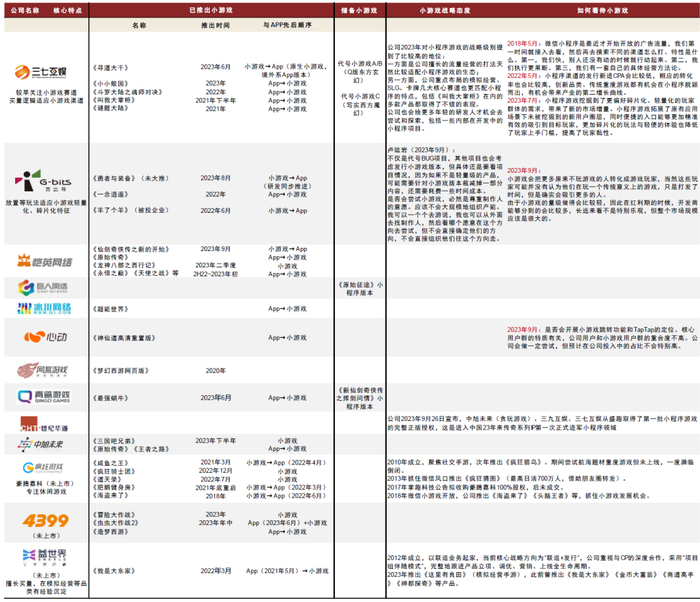The width and height of the screenshot is (700, 602).
Task: Select 《羊了个羊》（被投企业） entry
Action: coord(131,210)
